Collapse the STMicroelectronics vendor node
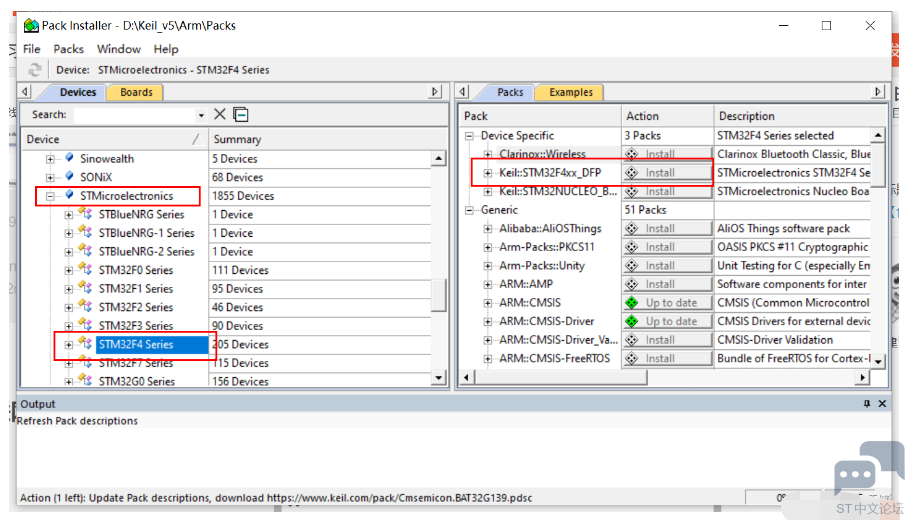913x524 pixels. click(x=51, y=196)
